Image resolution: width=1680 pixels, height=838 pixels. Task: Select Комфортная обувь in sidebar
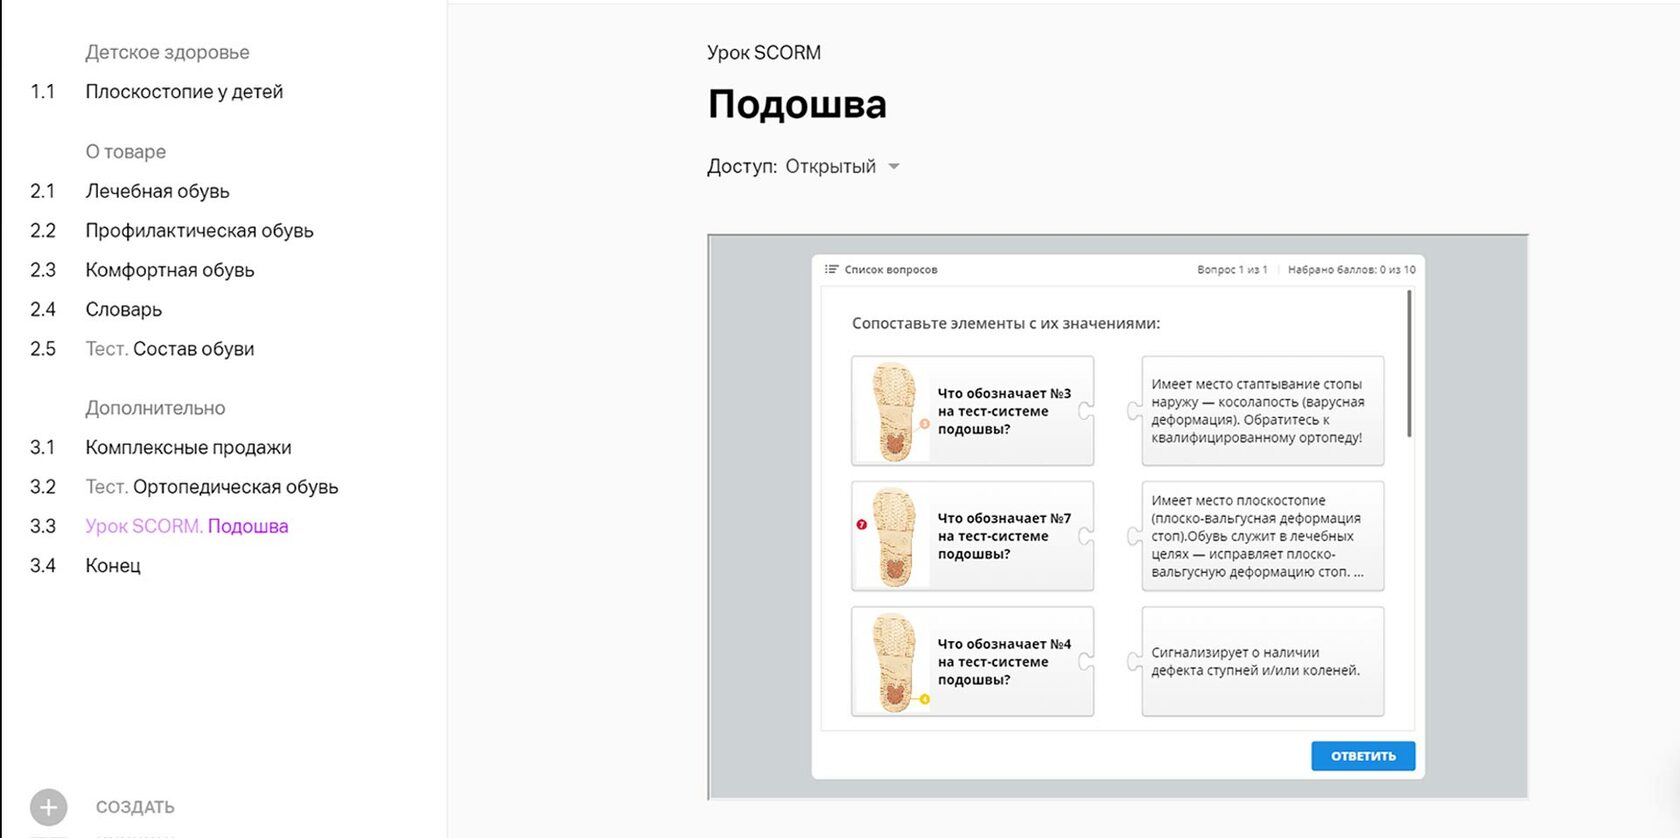[169, 270]
